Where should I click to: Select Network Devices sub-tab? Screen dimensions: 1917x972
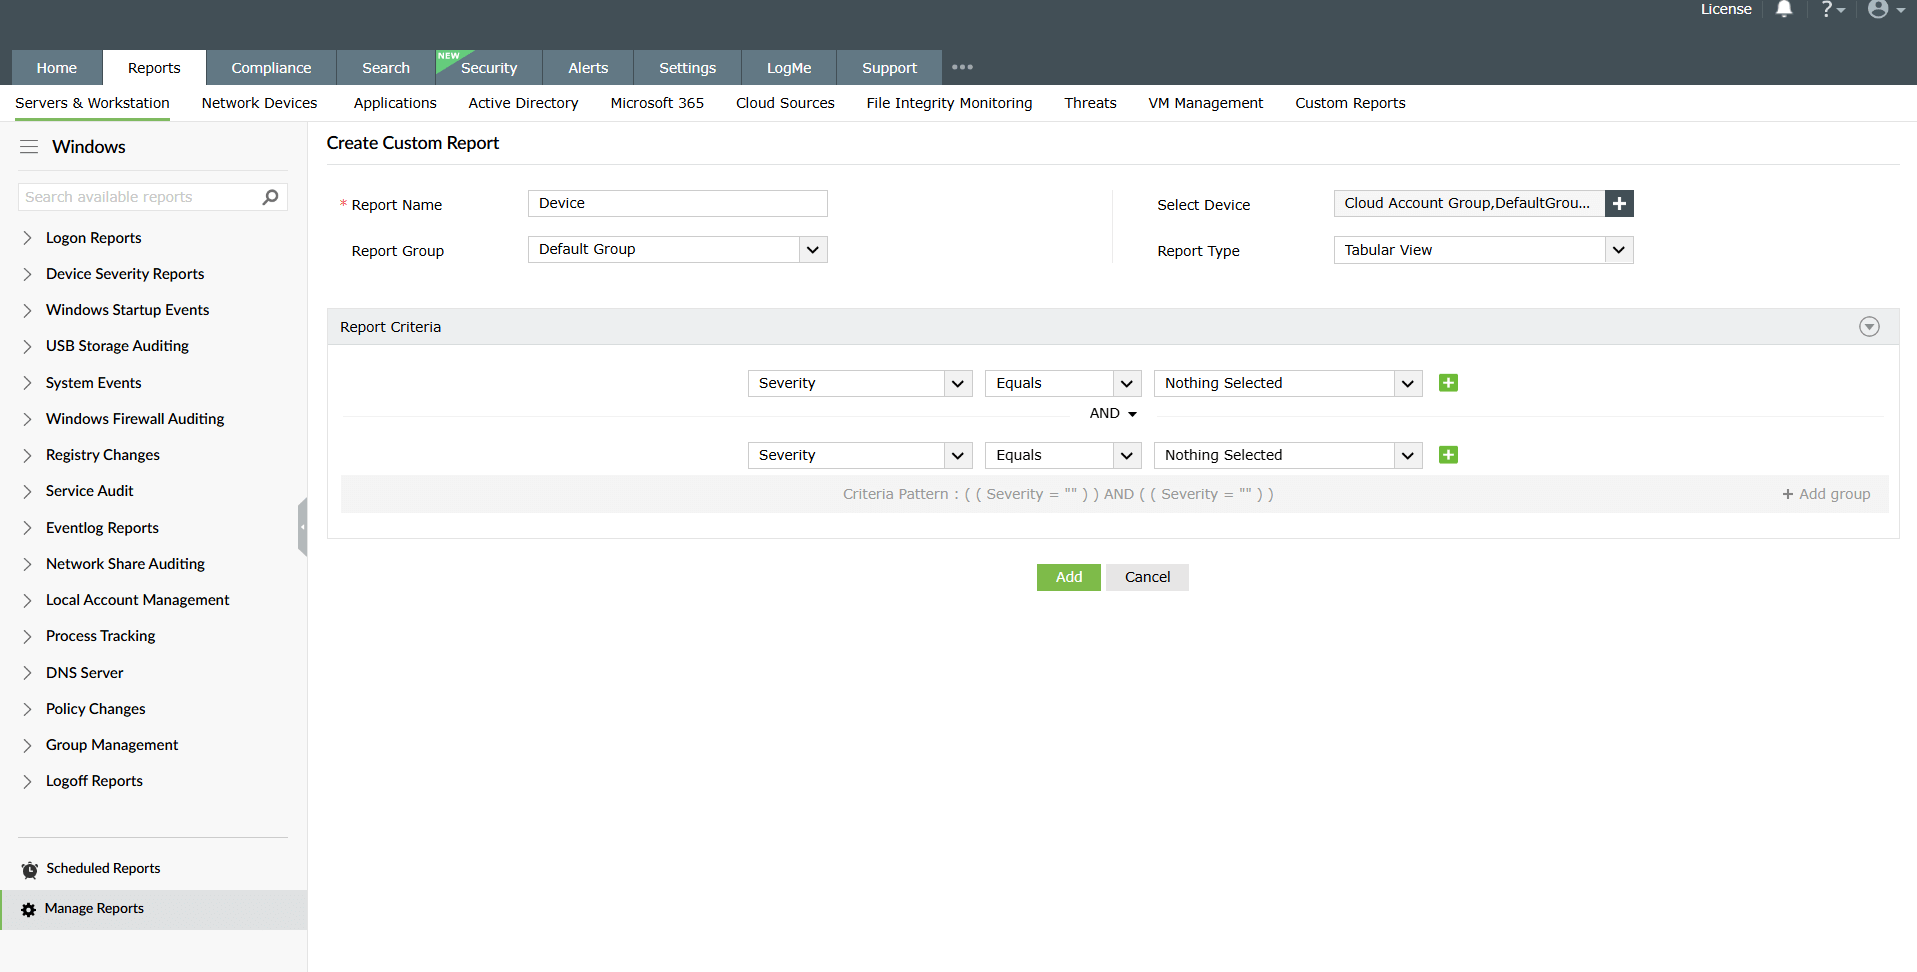pyautogui.click(x=259, y=103)
